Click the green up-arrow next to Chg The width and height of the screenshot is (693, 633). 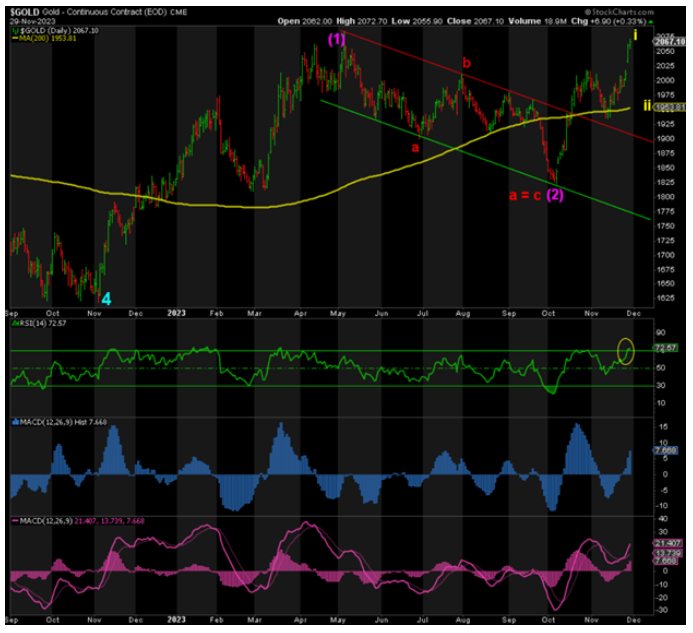(x=653, y=21)
